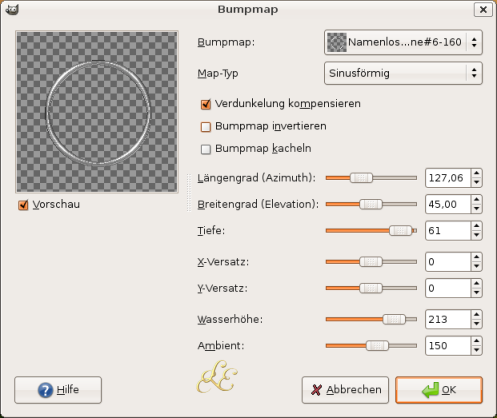Focus the Elevation value field 45,00
This screenshot has width=497, height=418.
[448, 204]
